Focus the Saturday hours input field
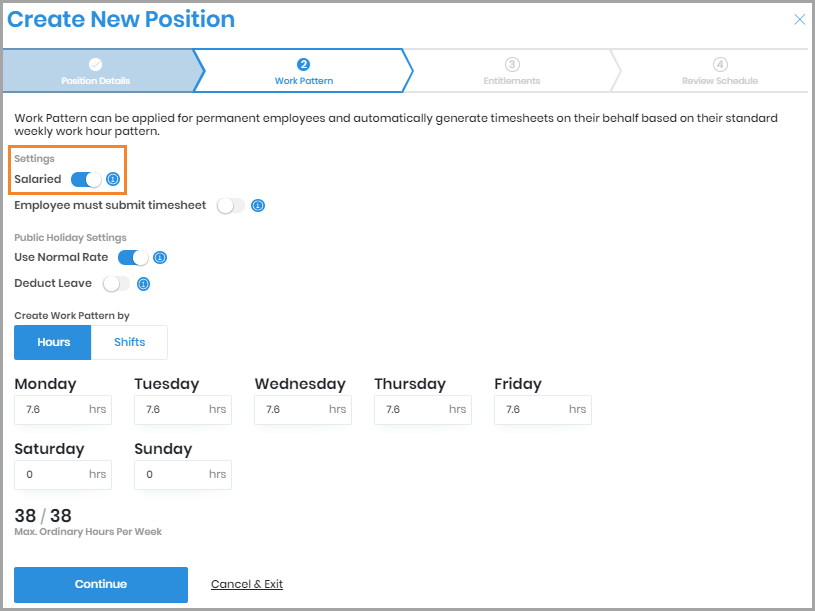Image resolution: width=815 pixels, height=611 pixels. click(x=50, y=474)
